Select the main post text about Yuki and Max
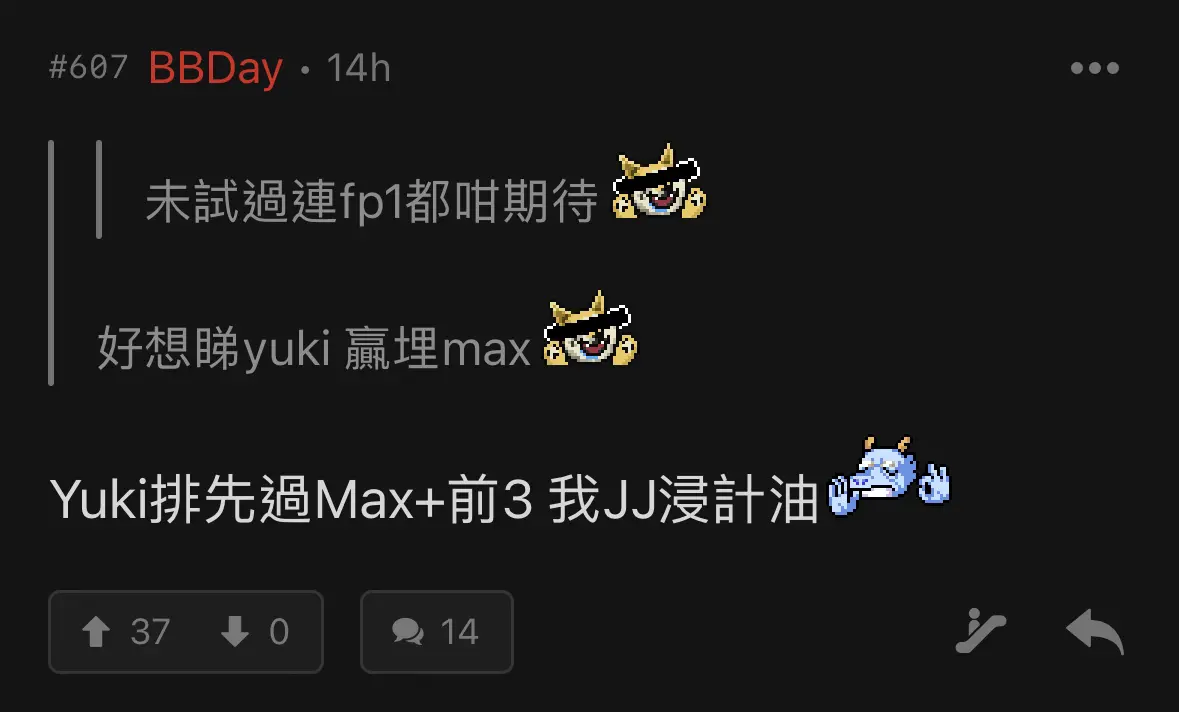 click(434, 499)
